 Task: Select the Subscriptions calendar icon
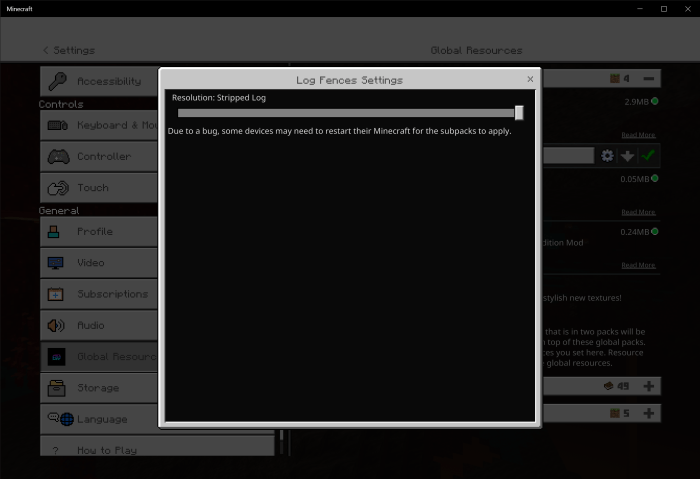point(55,294)
